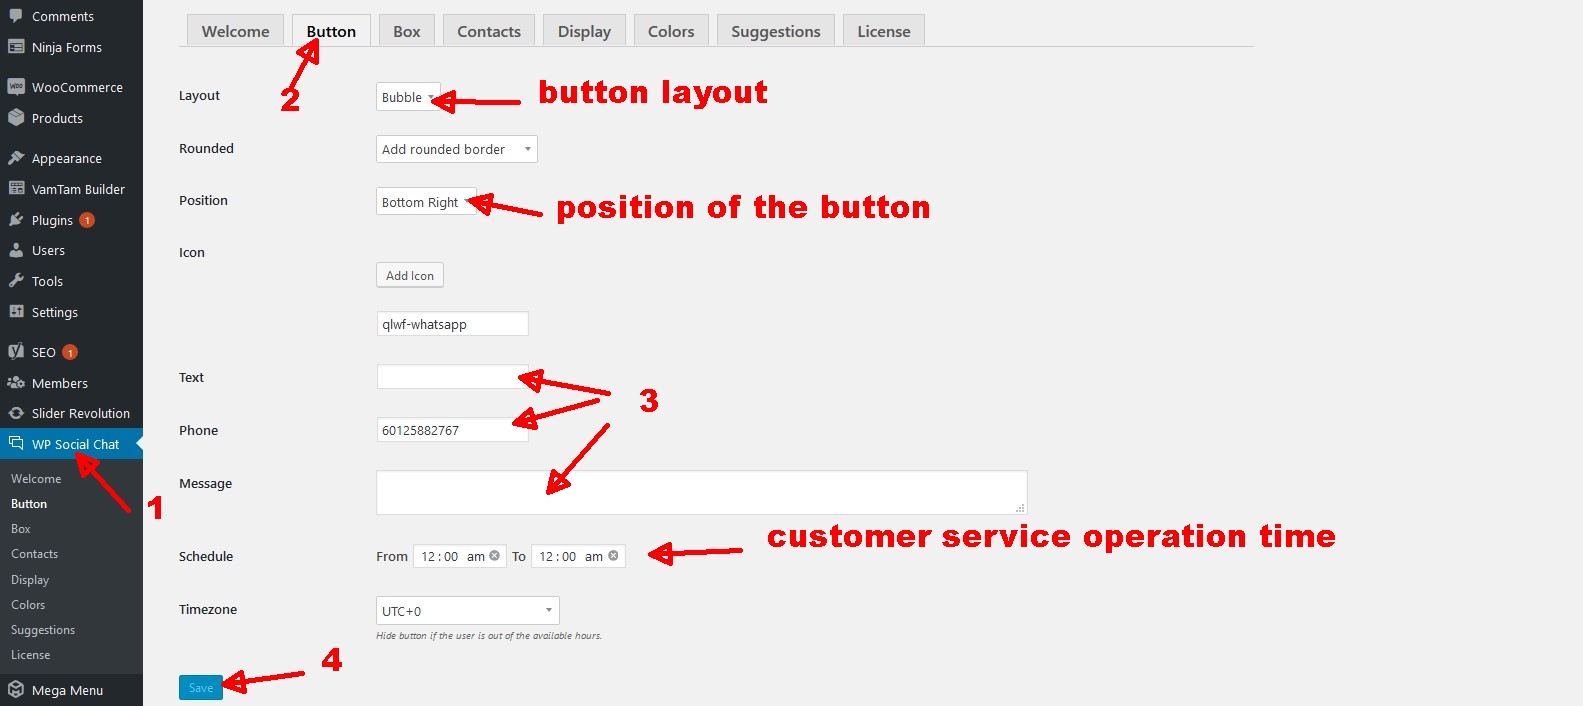Click the Yoast SEO icon
This screenshot has height=706, width=1583.
16,352
